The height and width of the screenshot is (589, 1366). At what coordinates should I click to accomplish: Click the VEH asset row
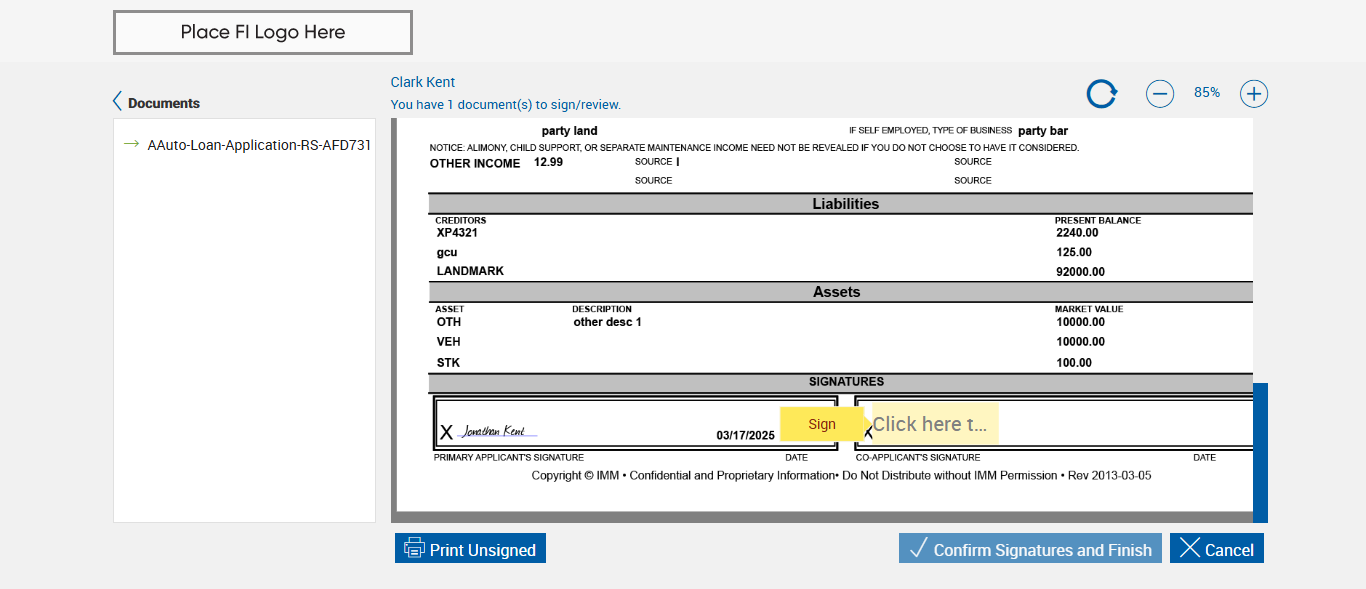pyautogui.click(x=449, y=342)
